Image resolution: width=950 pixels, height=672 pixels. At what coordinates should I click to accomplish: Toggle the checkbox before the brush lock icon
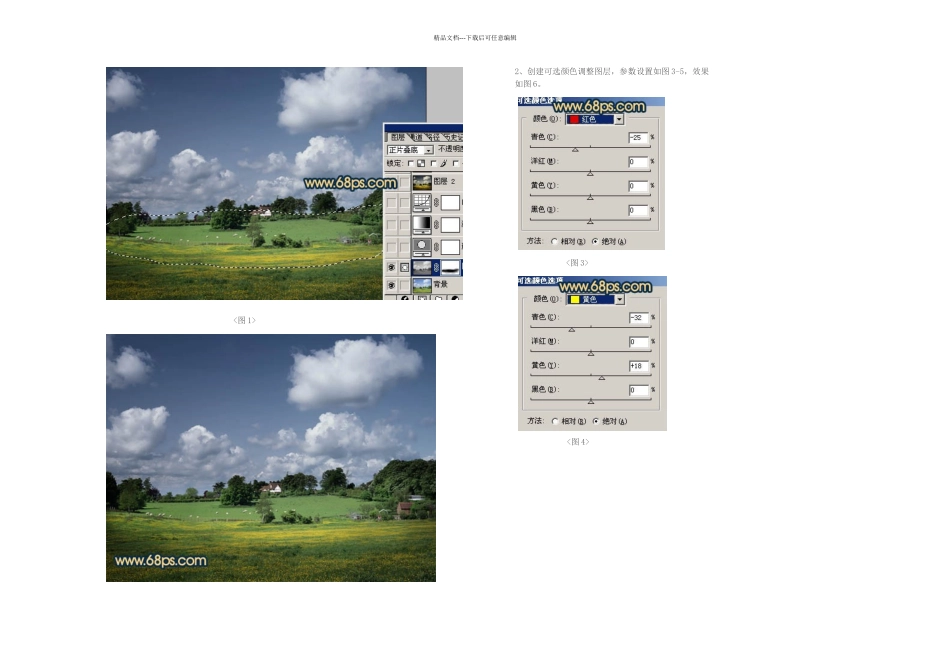pos(434,164)
